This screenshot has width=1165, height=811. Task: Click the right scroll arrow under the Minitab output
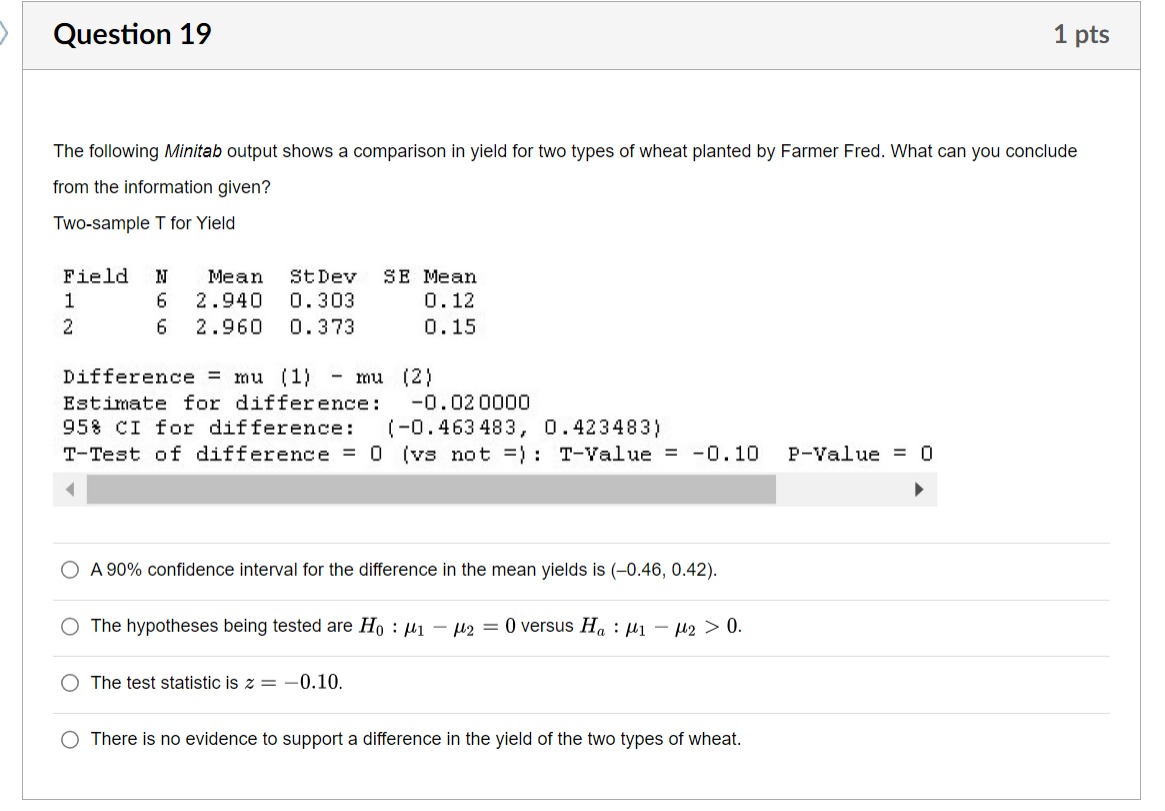pyautogui.click(x=919, y=489)
